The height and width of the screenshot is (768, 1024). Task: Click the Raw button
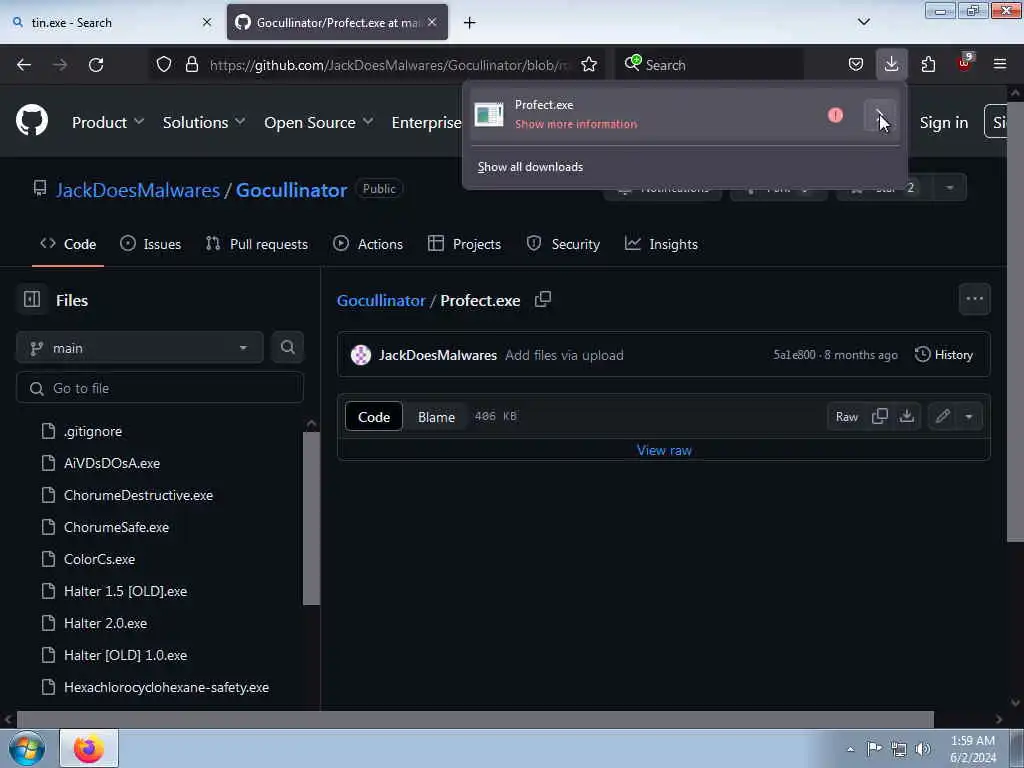[x=846, y=417]
